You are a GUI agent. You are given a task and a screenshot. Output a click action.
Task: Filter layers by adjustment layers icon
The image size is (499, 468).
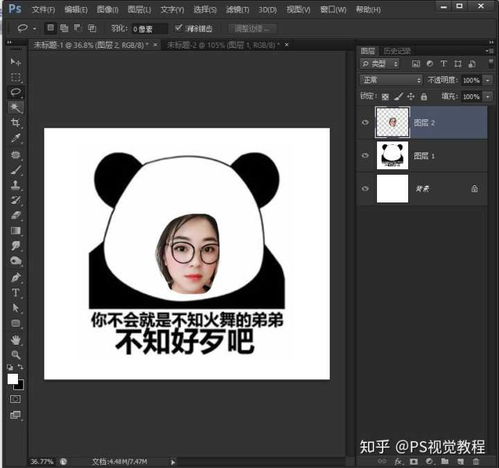point(430,64)
